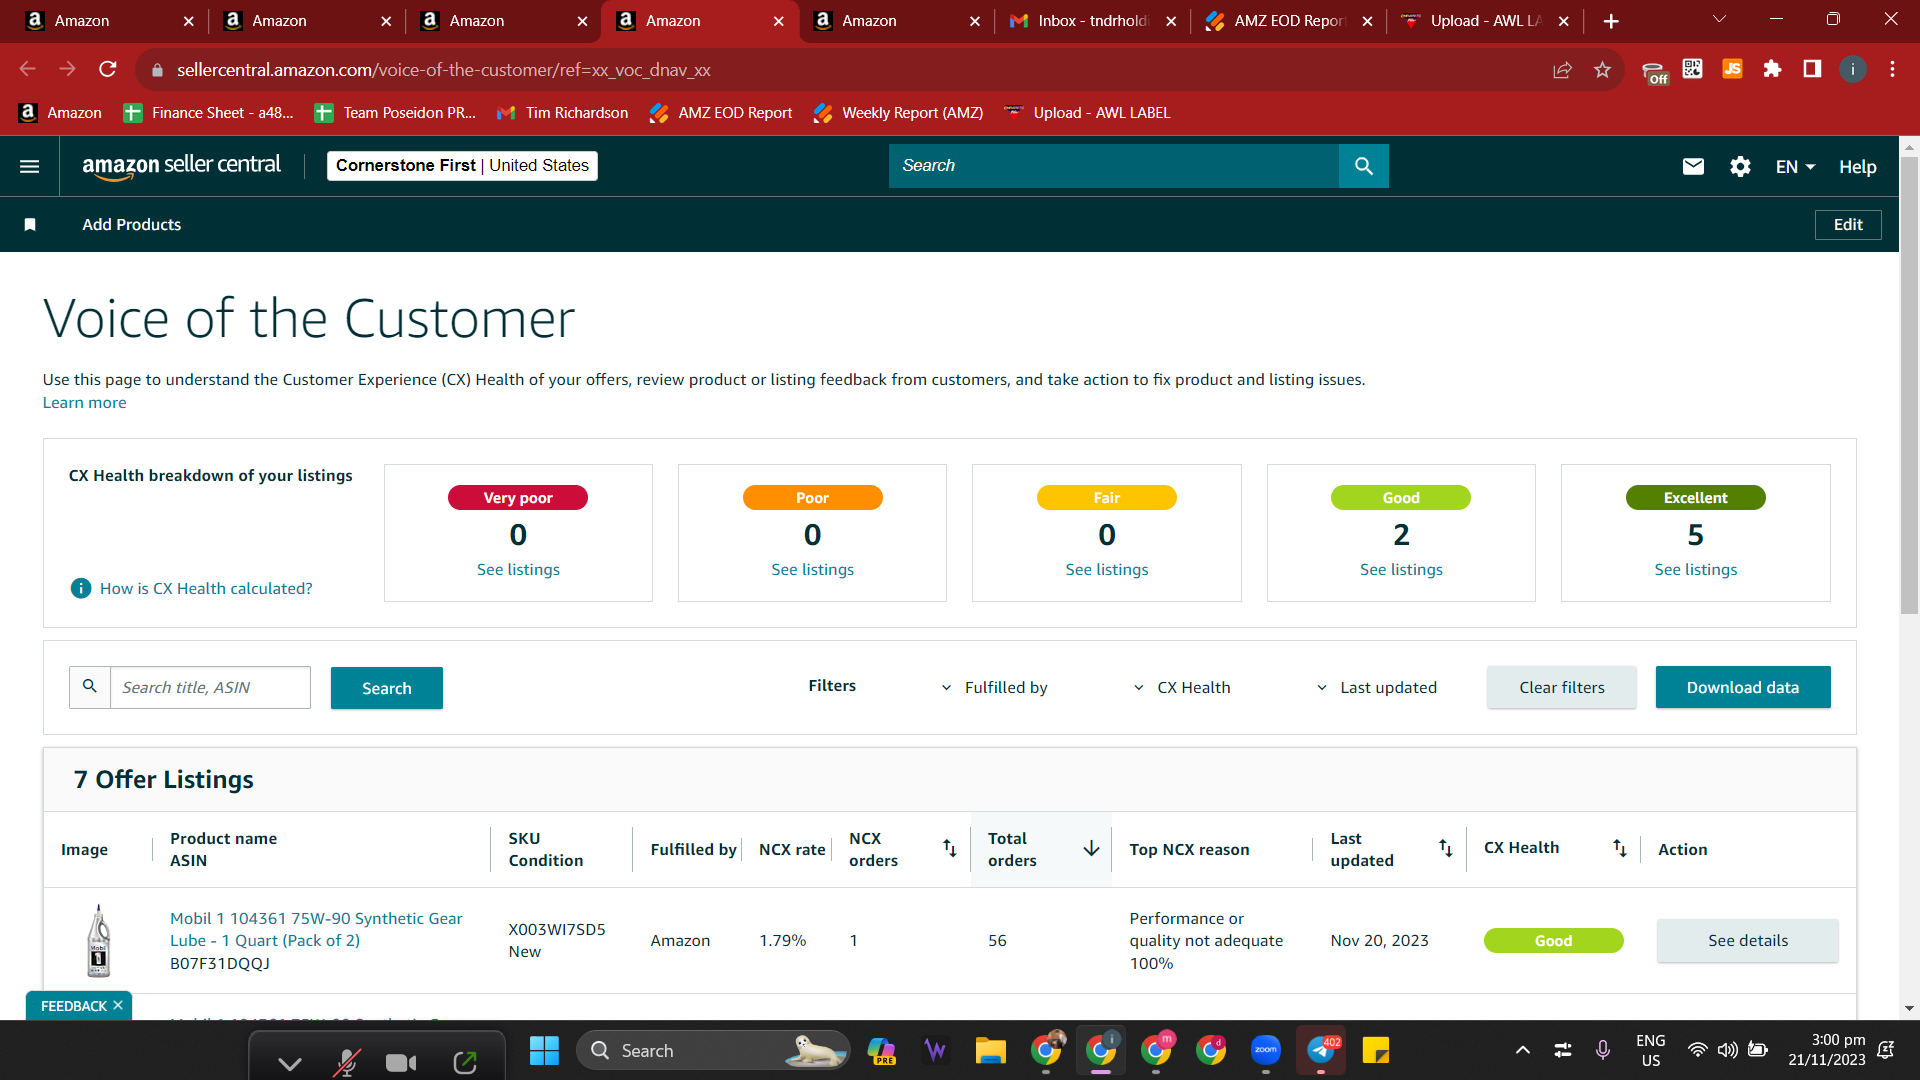
Task: Open the Chrome tab search chevron
Action: click(1719, 20)
